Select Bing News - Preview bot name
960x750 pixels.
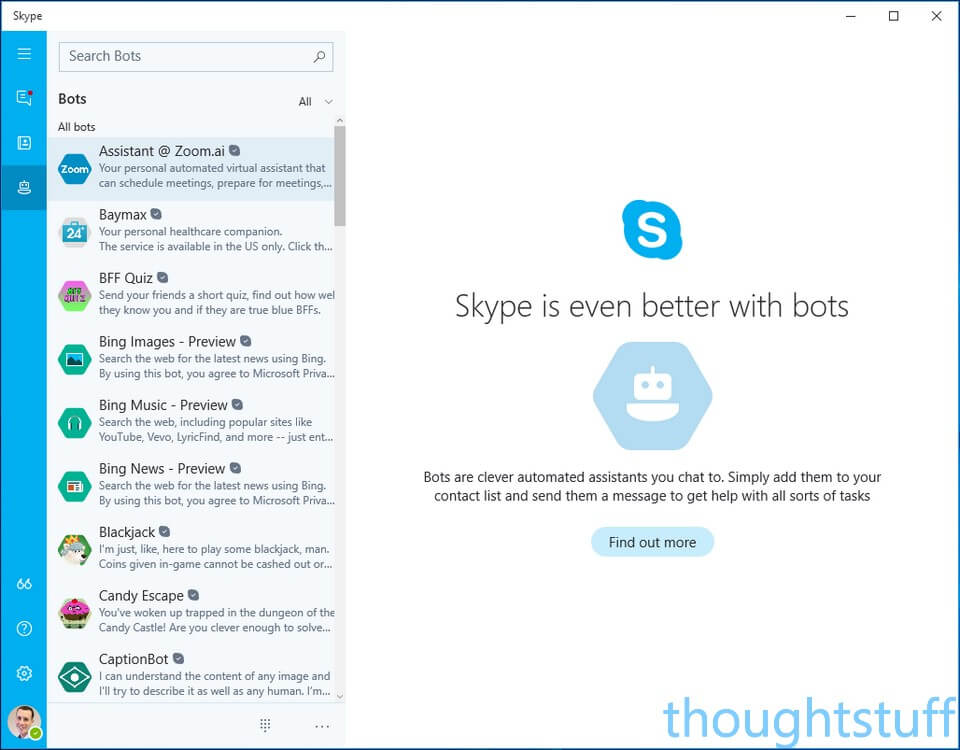coord(162,469)
